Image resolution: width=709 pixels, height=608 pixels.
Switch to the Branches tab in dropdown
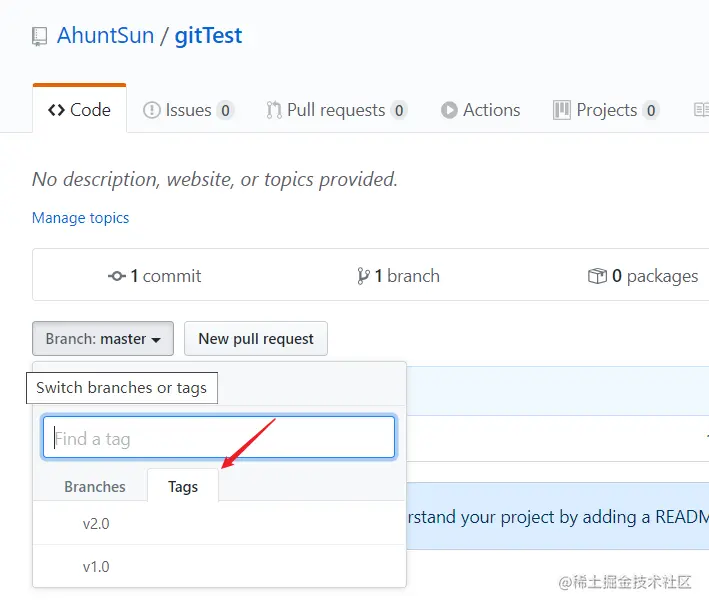(95, 486)
